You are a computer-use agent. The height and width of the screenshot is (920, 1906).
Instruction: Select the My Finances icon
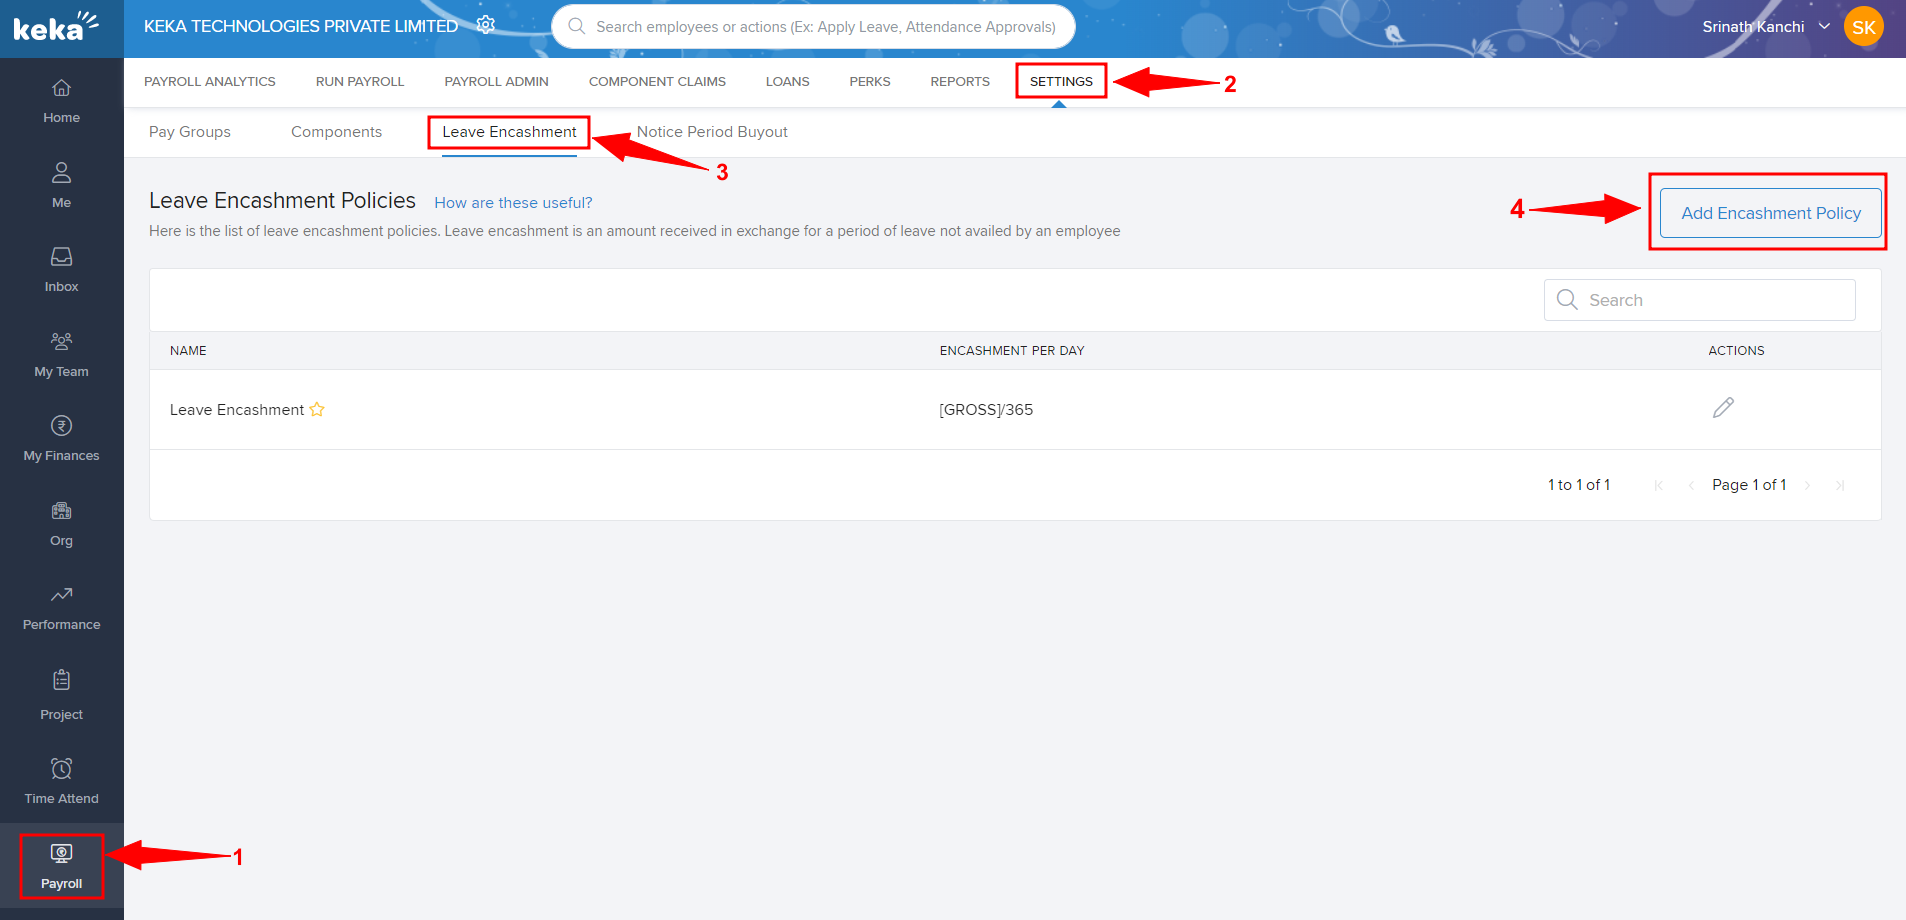tap(61, 436)
